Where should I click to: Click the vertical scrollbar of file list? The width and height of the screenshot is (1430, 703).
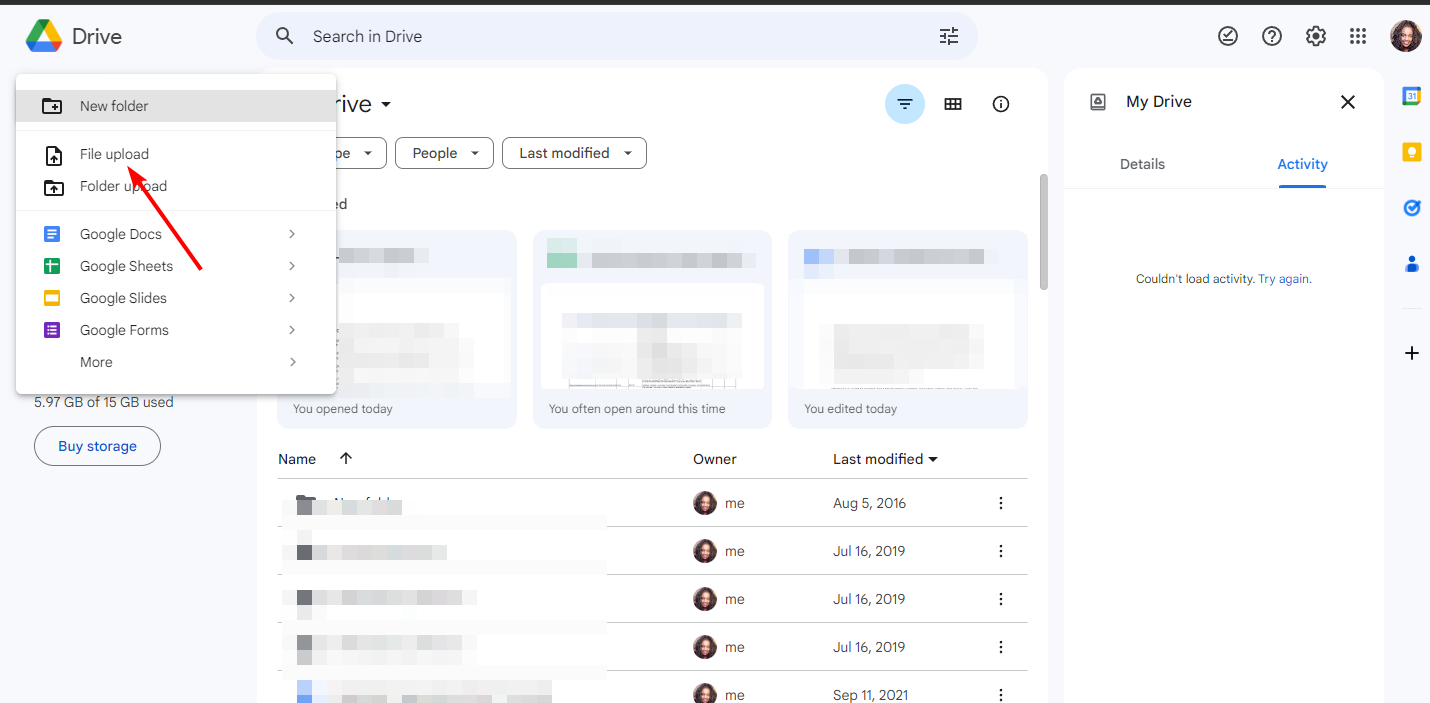pyautogui.click(x=1044, y=232)
